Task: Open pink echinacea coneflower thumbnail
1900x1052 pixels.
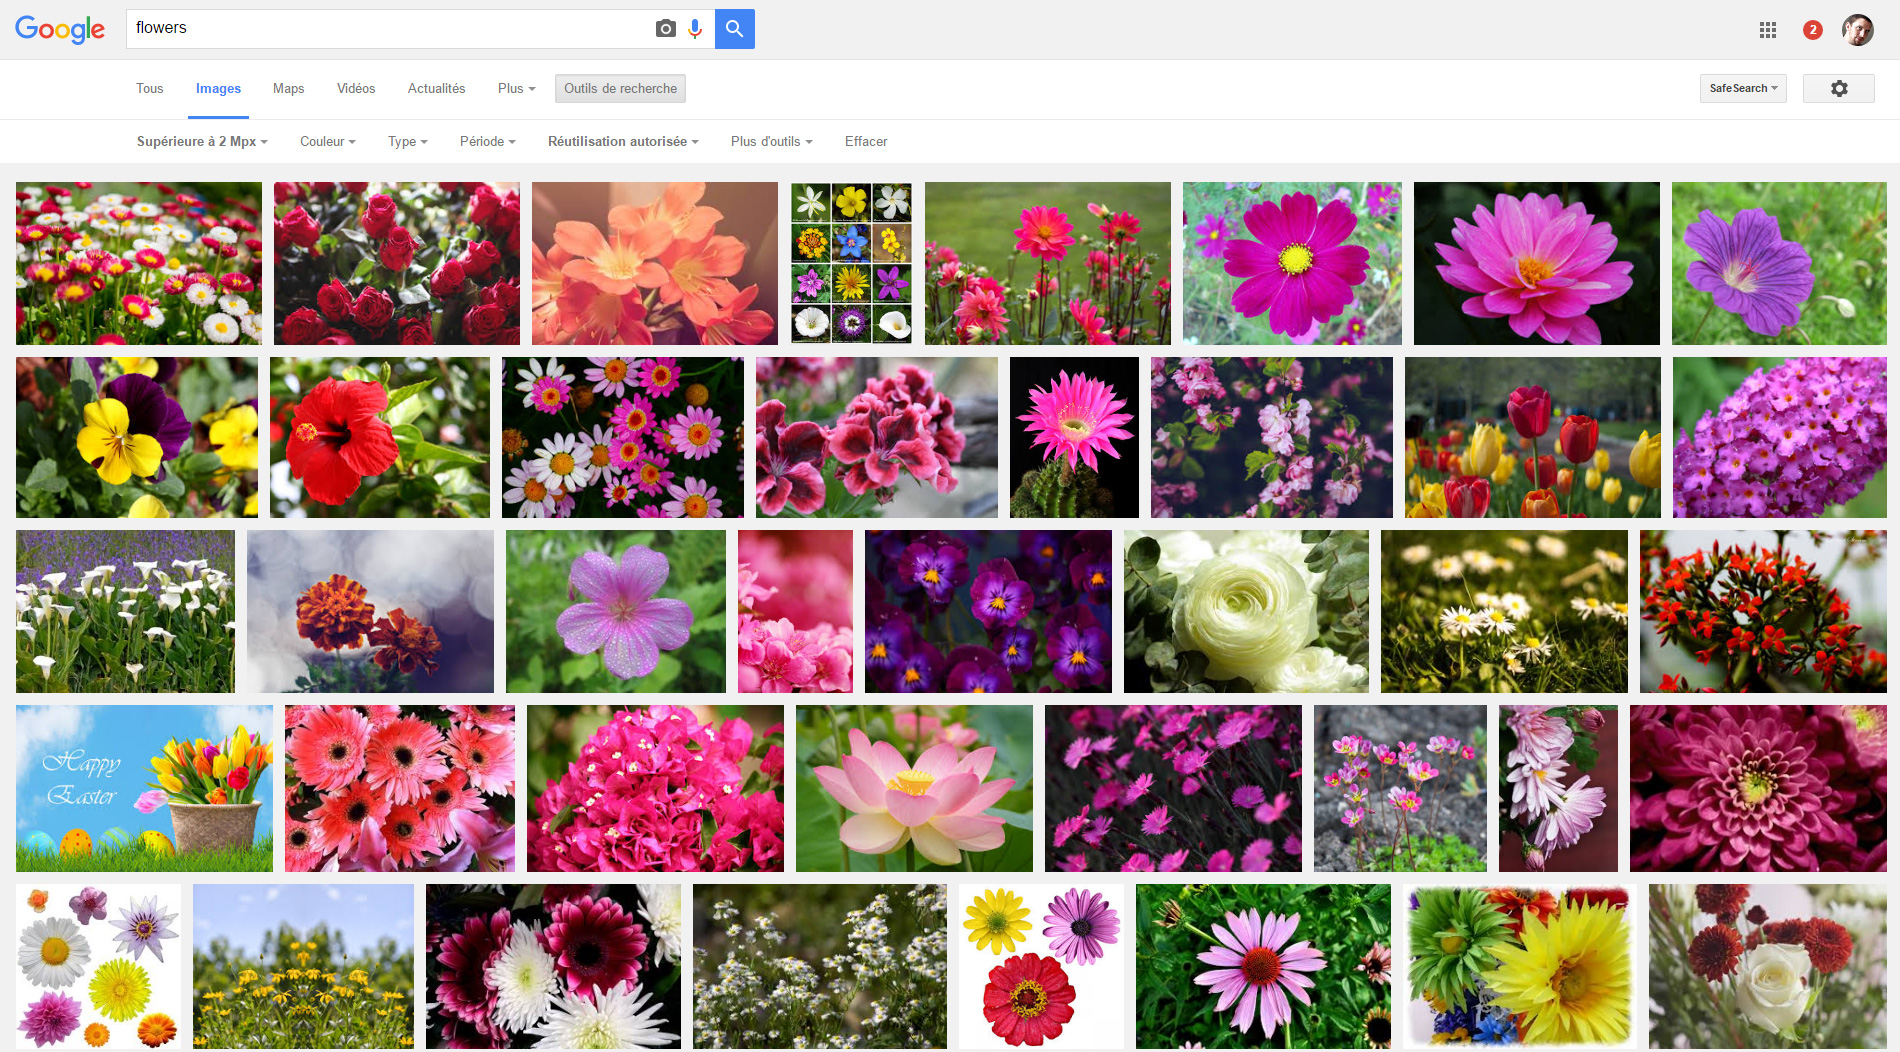Action: point(1263,966)
